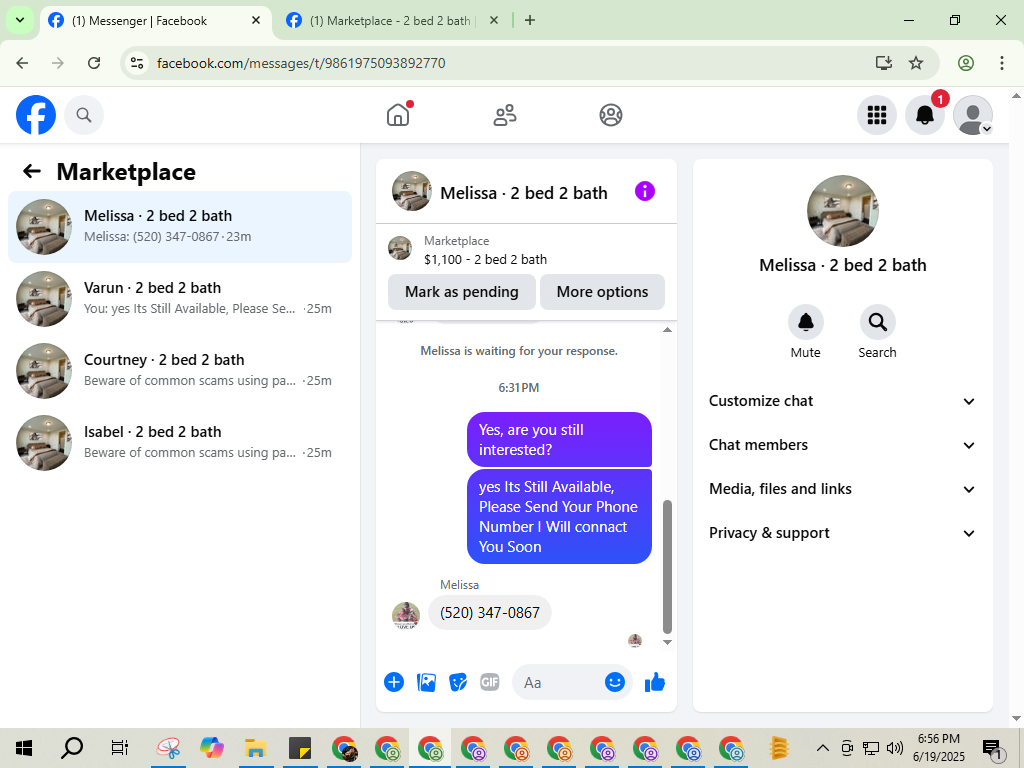This screenshot has width=1024, height=768.
Task: Click the chat scroll up arrow
Action: (667, 329)
